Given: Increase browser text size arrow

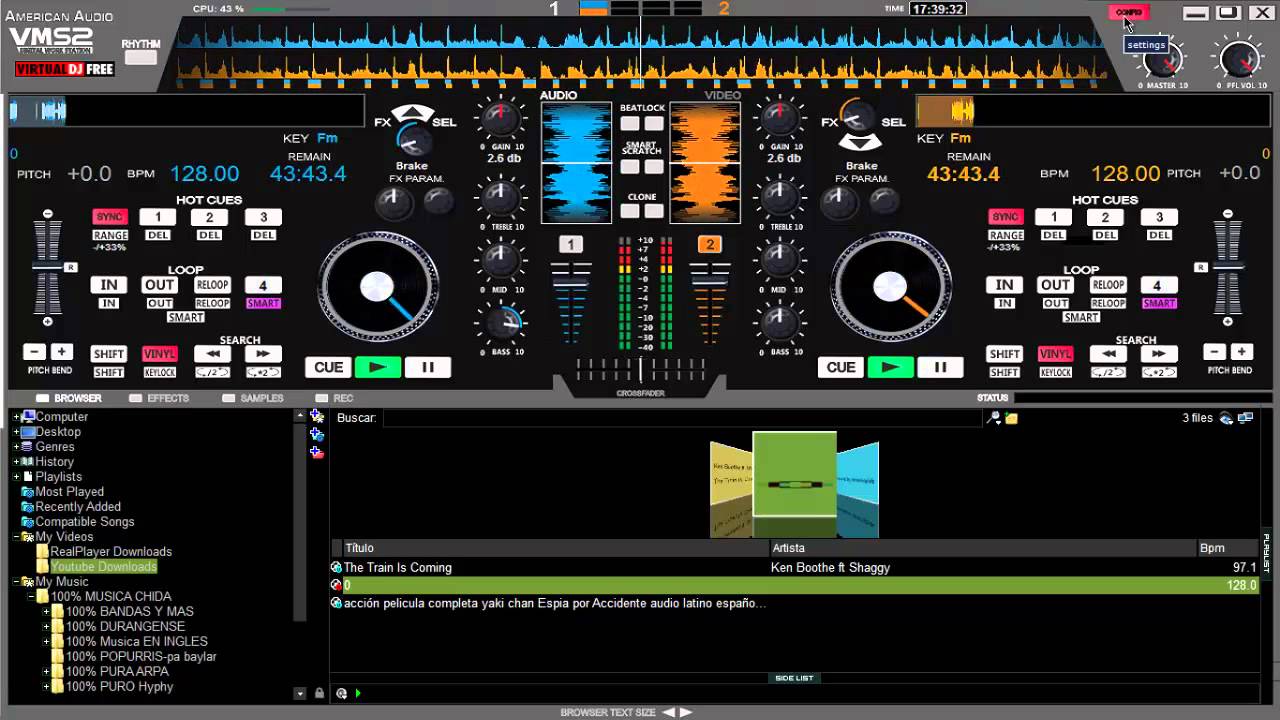Looking at the screenshot, I should point(686,713).
